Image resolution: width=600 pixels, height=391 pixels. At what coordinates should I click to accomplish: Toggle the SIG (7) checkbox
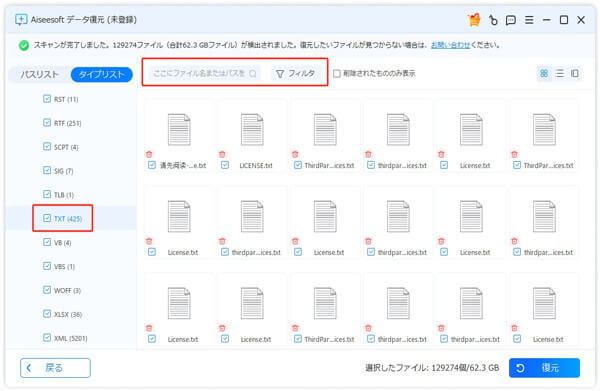[x=47, y=170]
